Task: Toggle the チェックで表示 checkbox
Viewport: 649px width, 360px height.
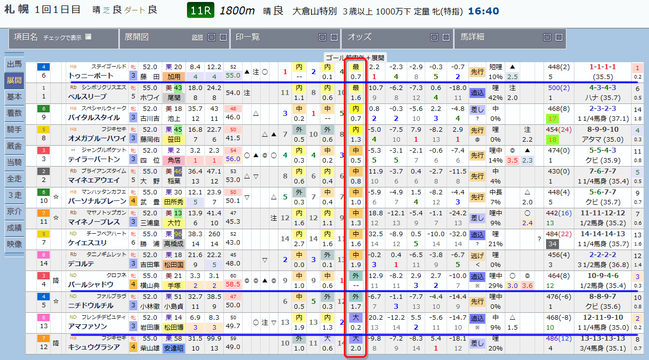Action: 88,37
